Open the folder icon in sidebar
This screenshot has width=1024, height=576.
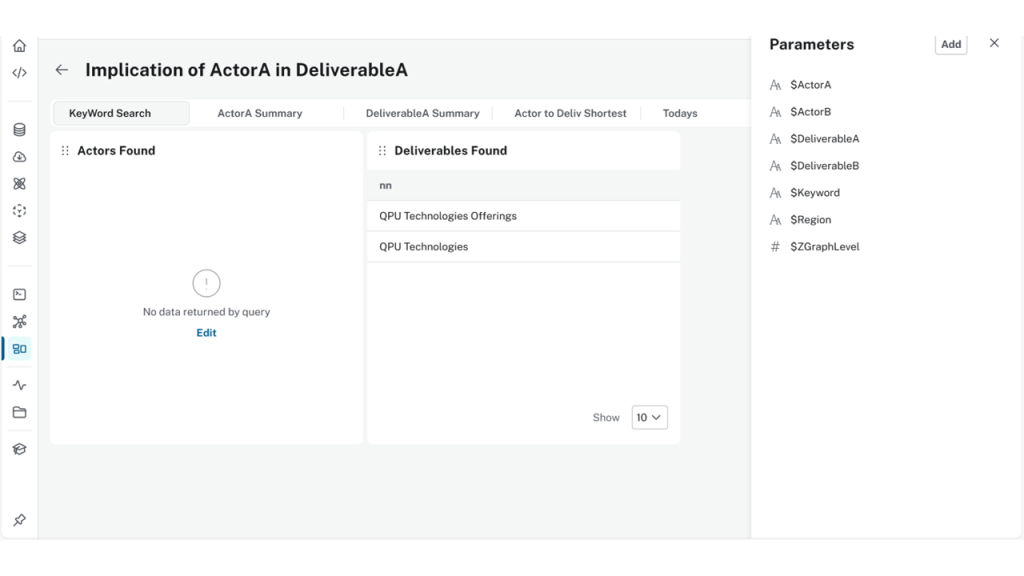[x=19, y=412]
